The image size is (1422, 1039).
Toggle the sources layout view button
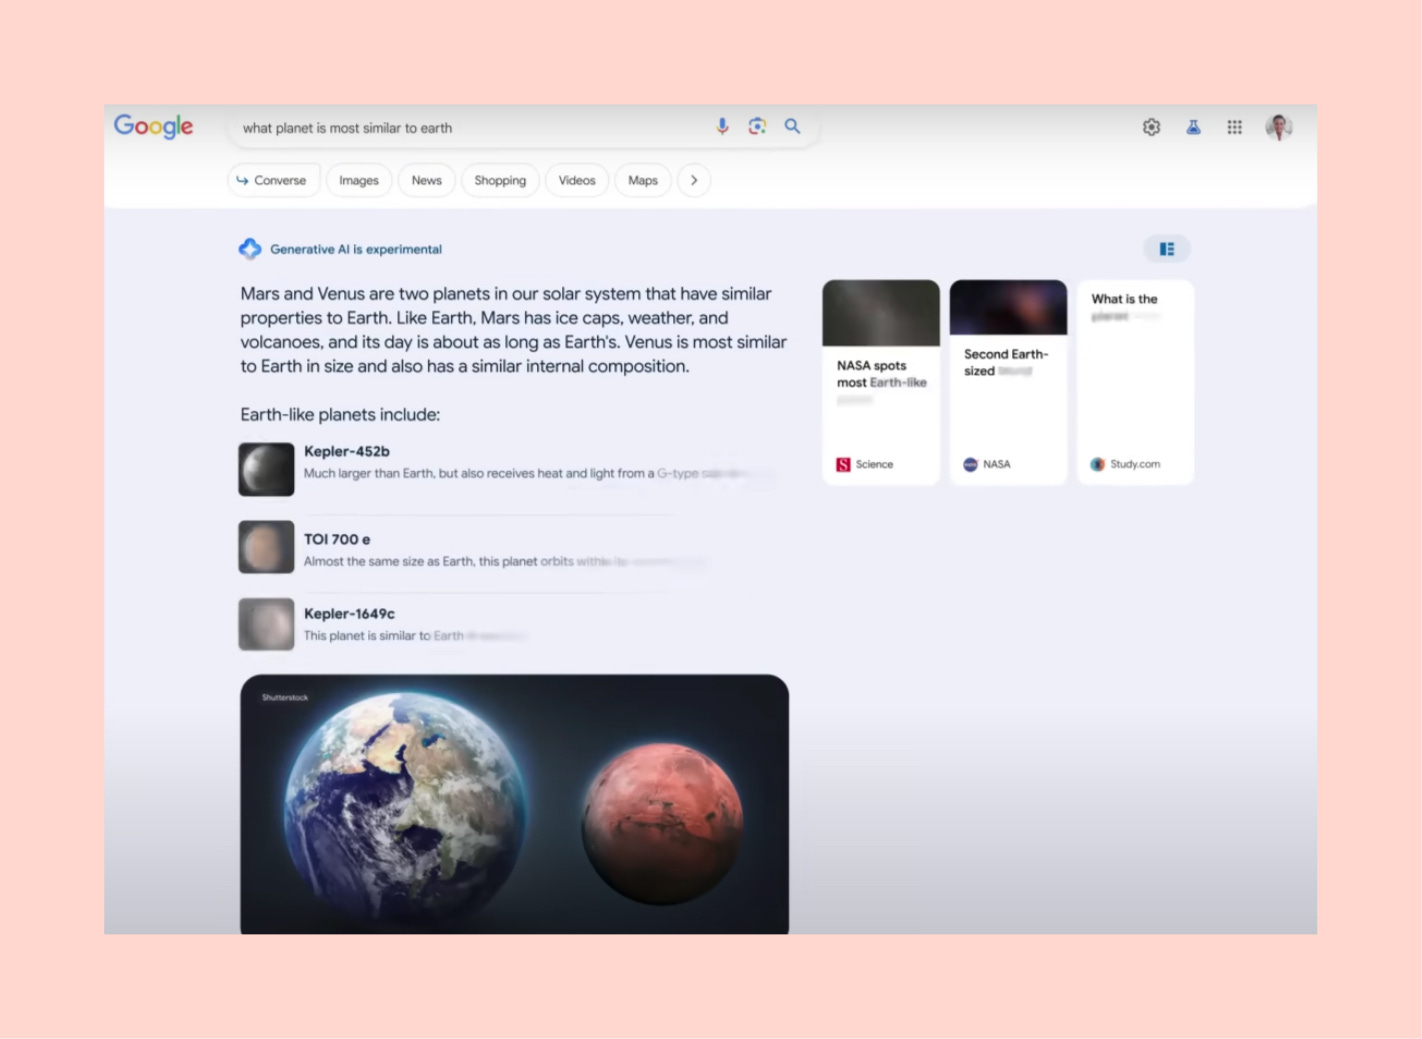(x=1167, y=249)
